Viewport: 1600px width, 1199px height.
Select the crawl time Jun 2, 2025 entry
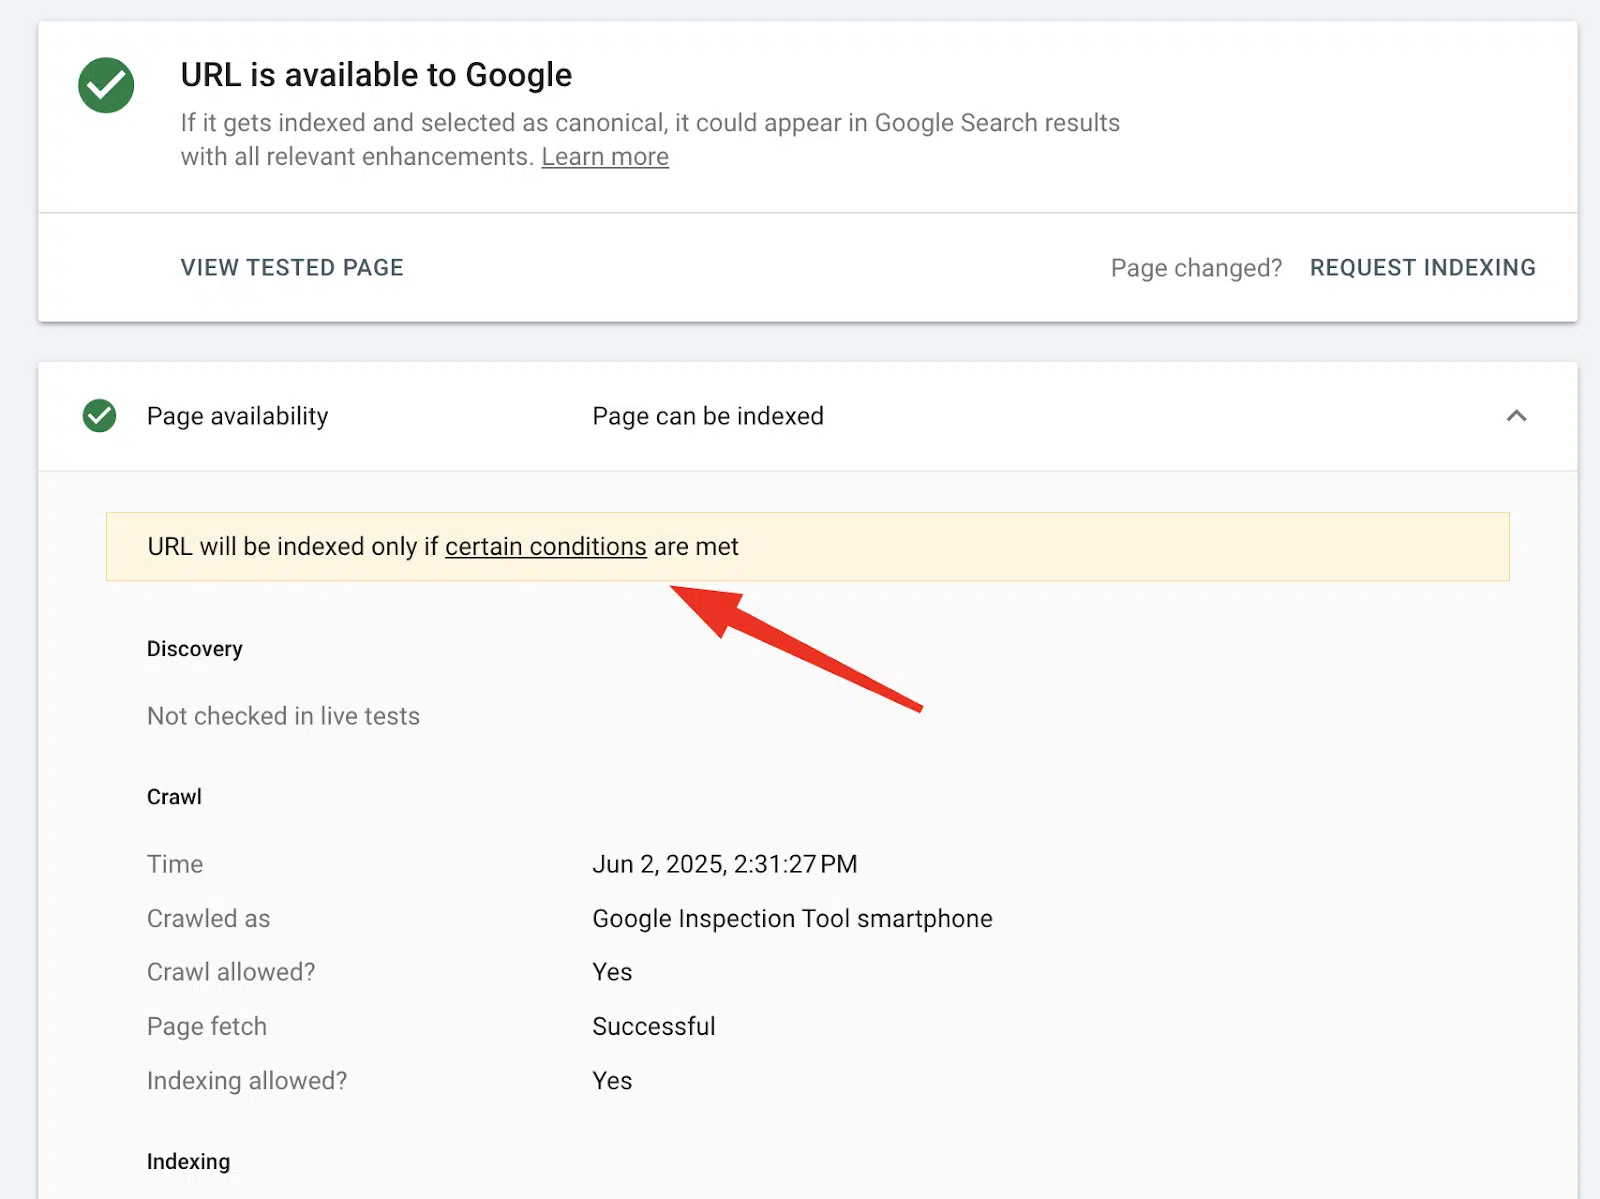(x=725, y=864)
